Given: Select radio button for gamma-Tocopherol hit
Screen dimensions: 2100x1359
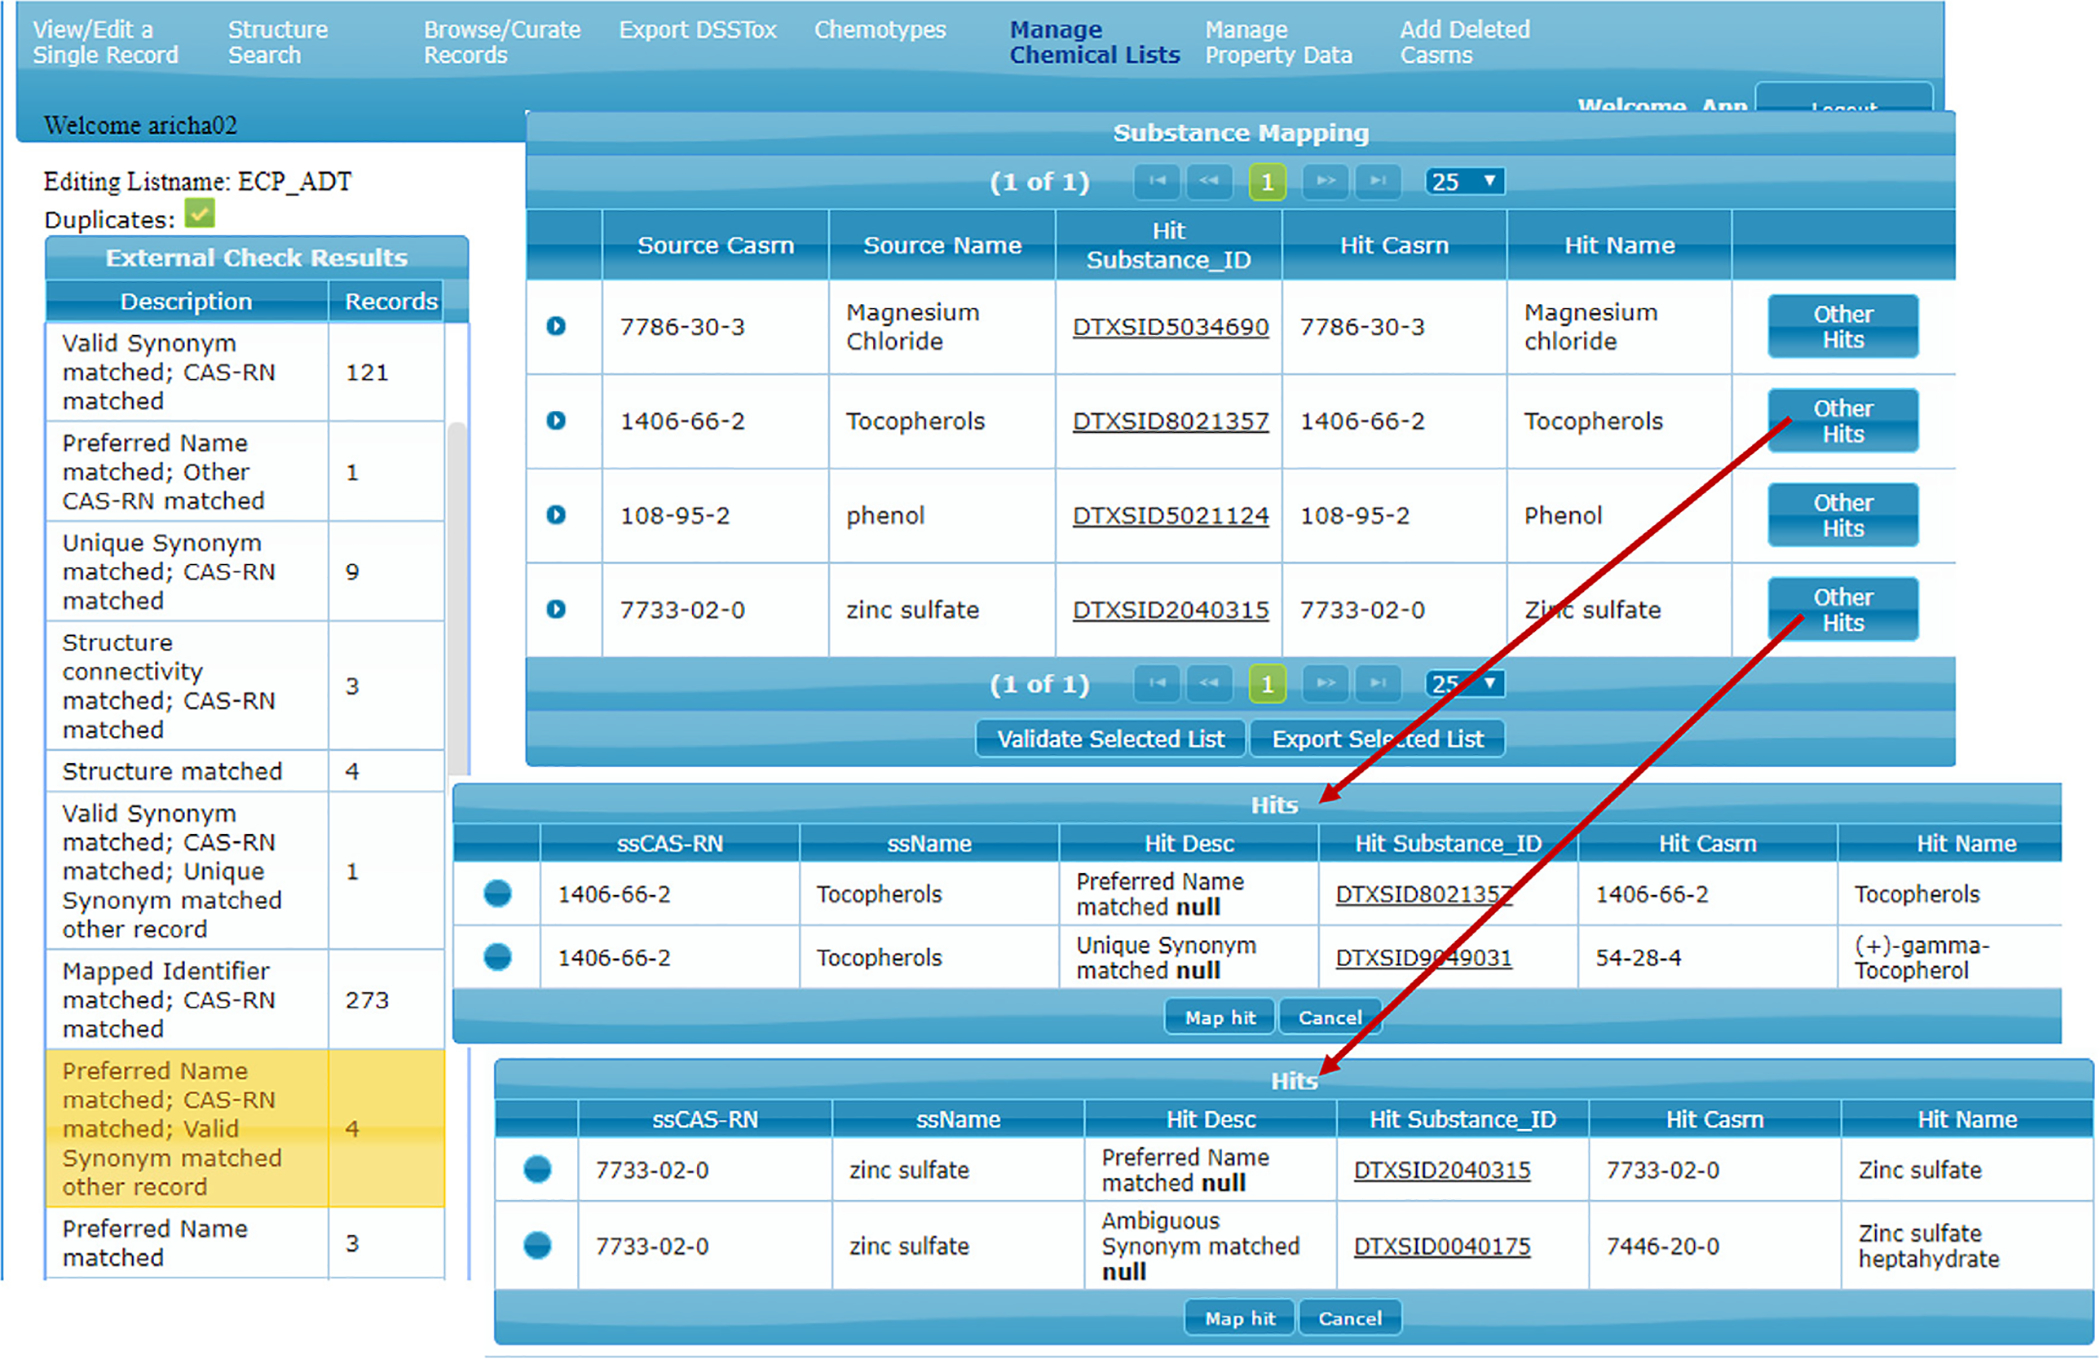Looking at the screenshot, I should pos(498,957).
